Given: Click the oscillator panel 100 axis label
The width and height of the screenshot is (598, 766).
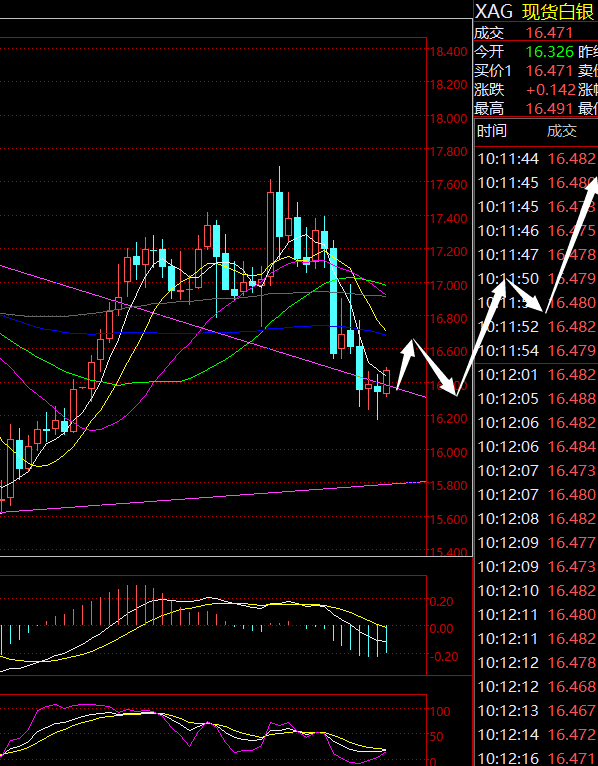Looking at the screenshot, I should tap(440, 711).
